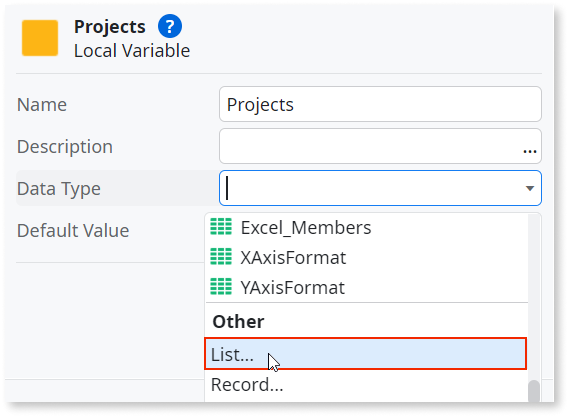Image resolution: width=569 pixels, height=417 pixels.
Task: Choose the Record... option
Action: [366, 385]
